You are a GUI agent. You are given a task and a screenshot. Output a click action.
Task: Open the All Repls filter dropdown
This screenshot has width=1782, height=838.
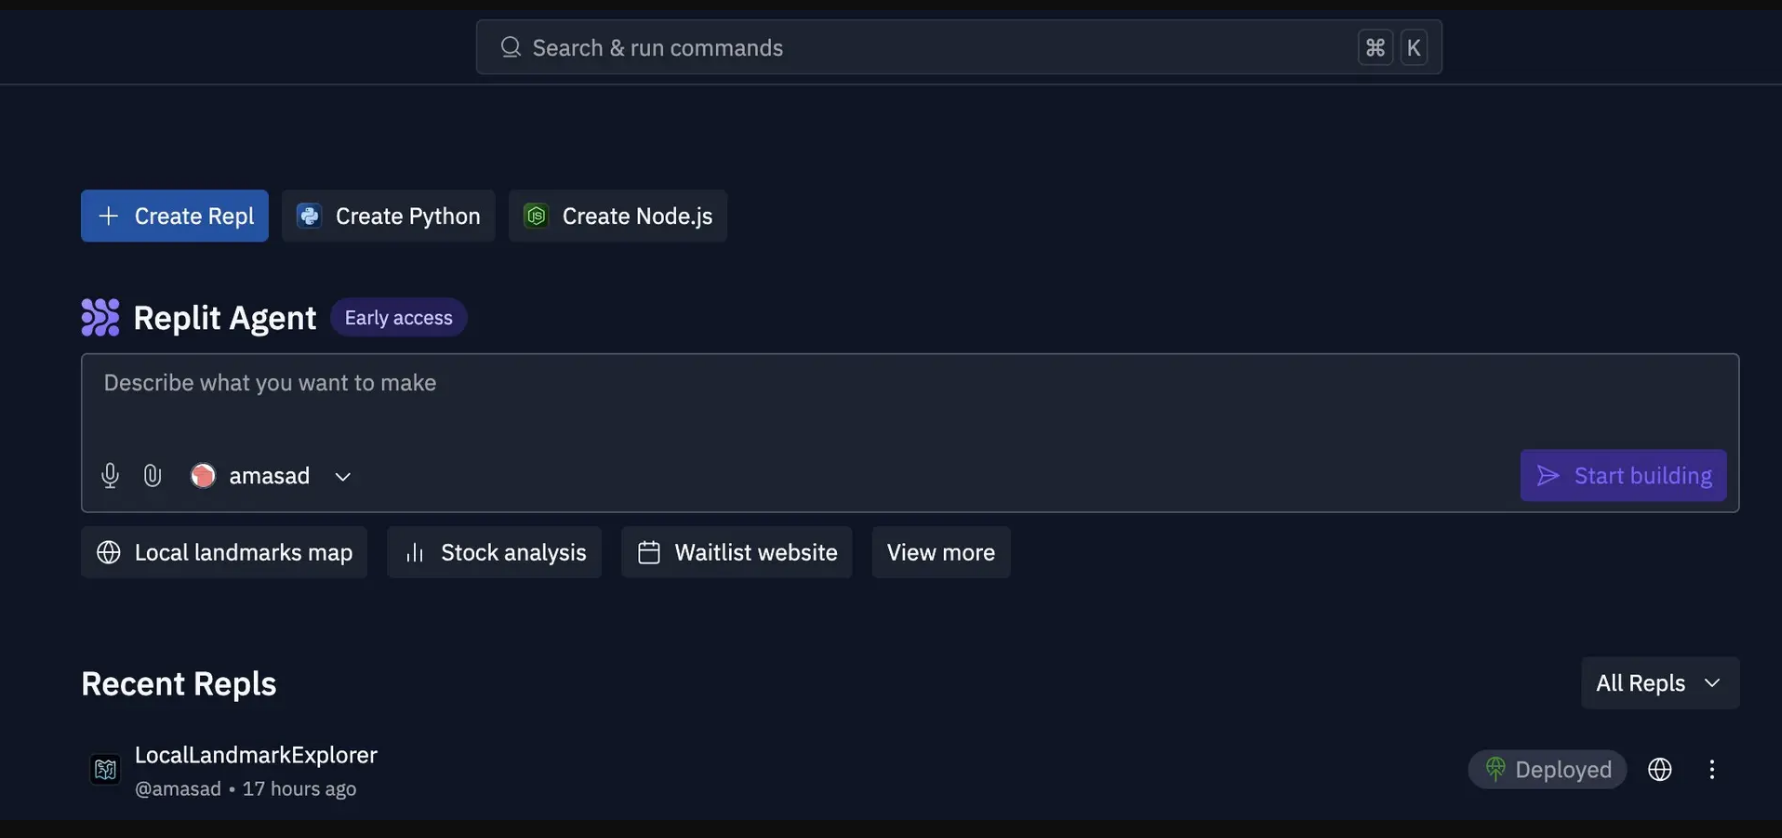coord(1660,683)
